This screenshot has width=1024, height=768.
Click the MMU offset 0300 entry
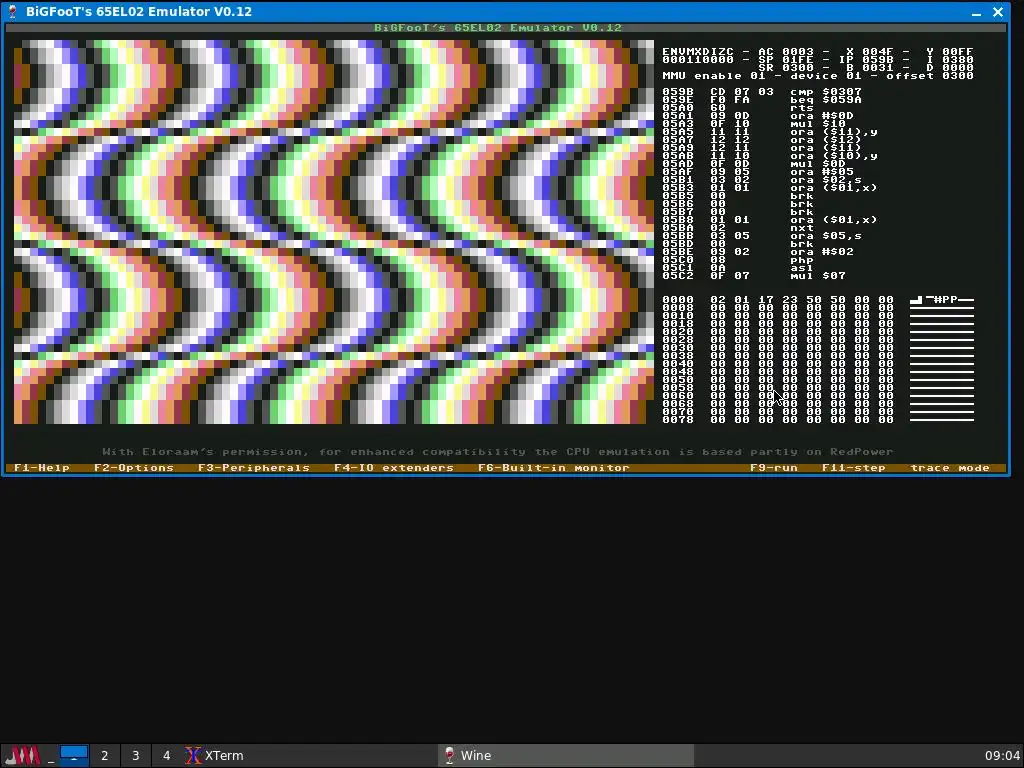coord(929,76)
